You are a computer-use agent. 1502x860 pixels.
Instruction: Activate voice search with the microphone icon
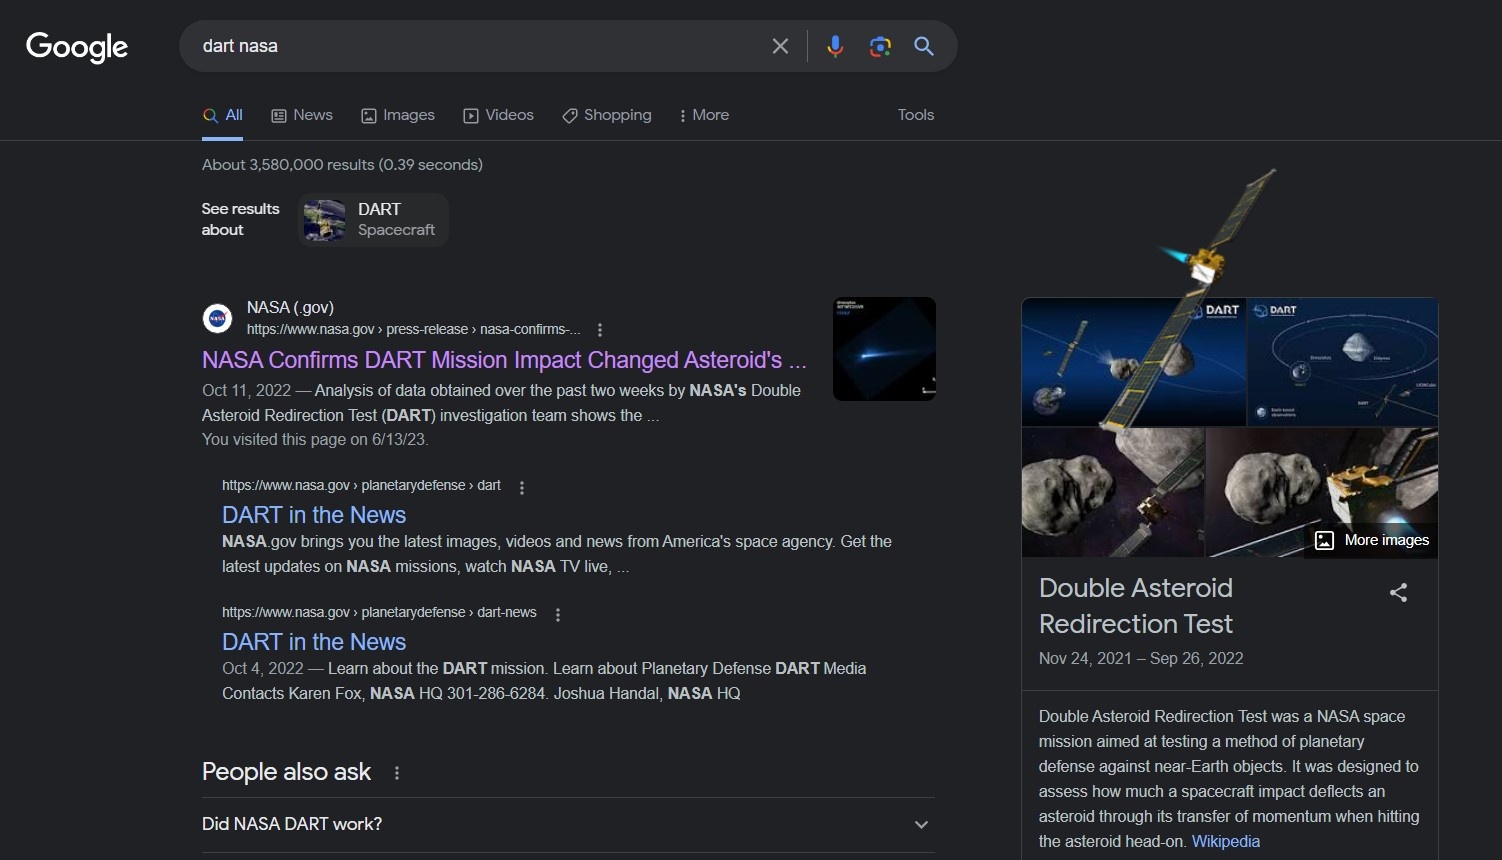tap(835, 46)
